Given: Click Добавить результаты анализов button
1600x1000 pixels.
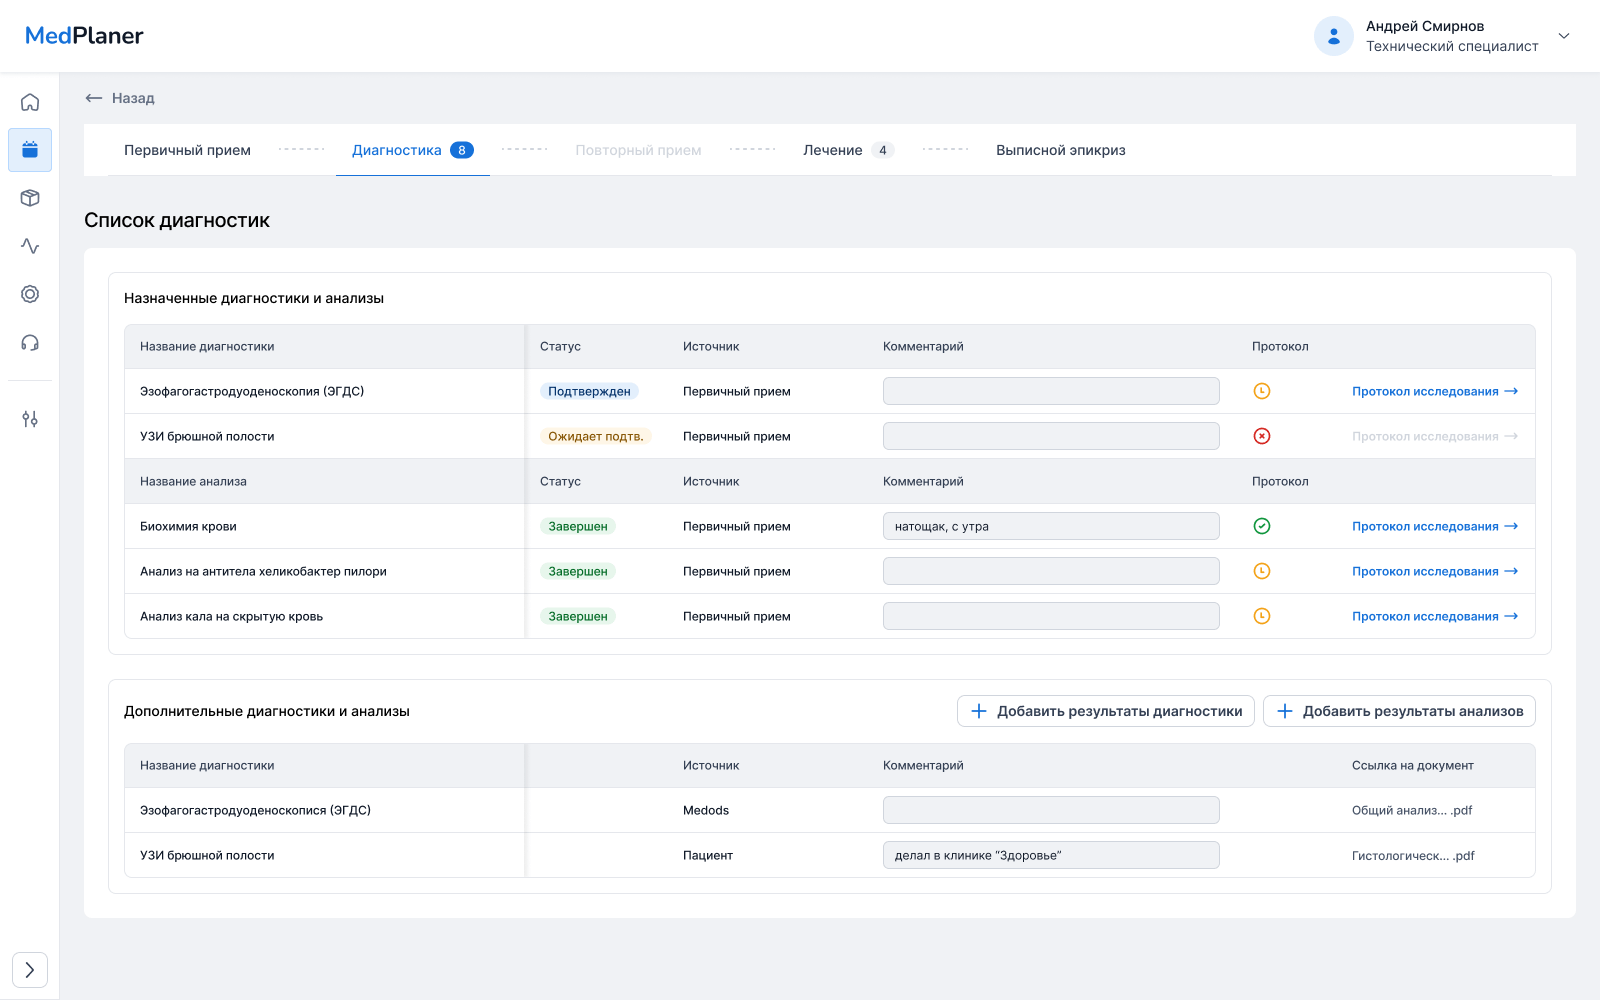Looking at the screenshot, I should [x=1399, y=711].
